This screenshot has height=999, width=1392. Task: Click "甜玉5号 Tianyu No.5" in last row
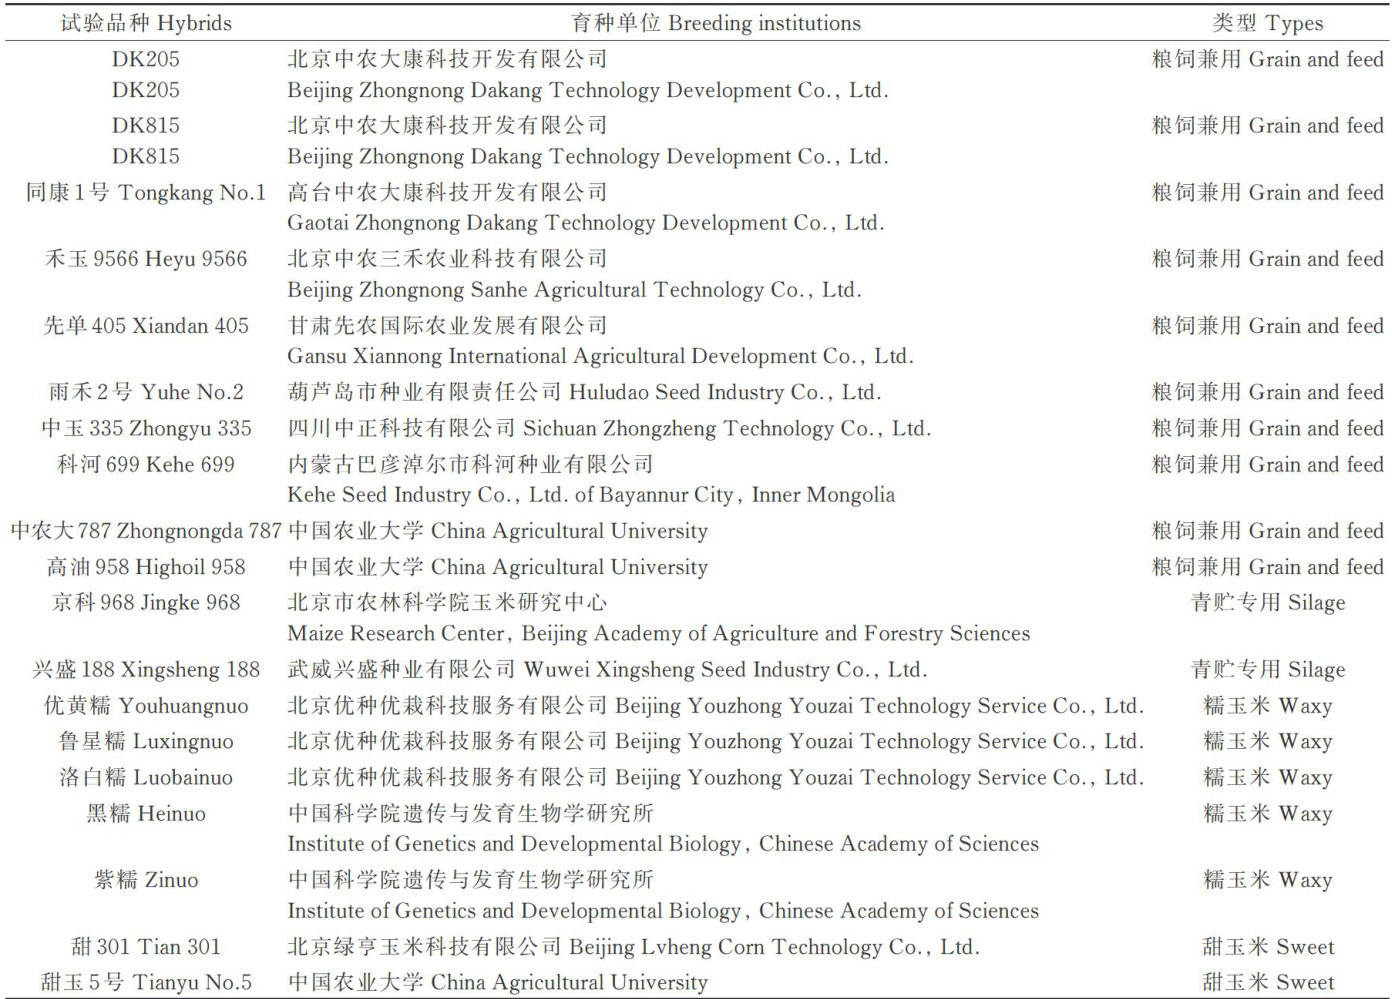tap(146, 983)
